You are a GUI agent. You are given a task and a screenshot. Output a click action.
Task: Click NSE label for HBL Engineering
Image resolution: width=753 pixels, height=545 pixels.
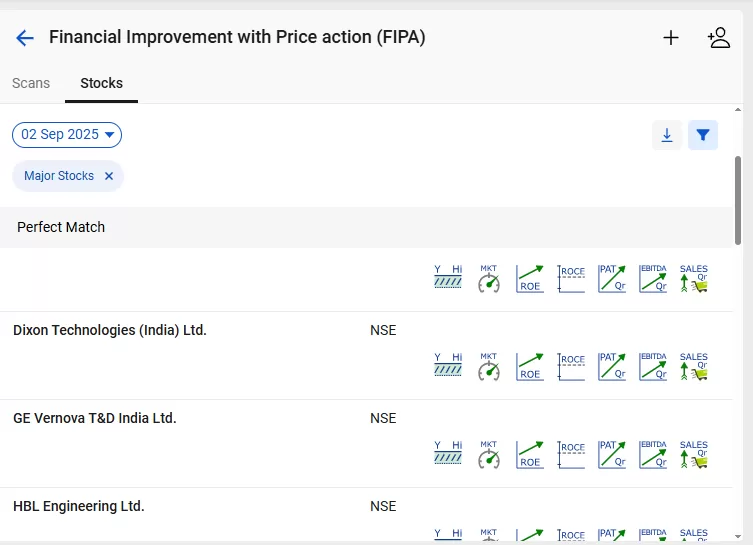click(383, 506)
